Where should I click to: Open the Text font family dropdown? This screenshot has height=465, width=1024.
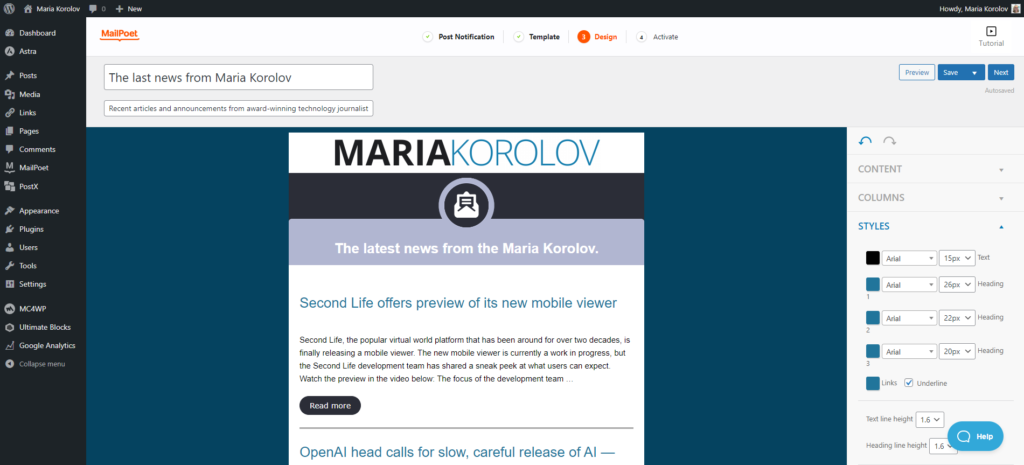pyautogui.click(x=908, y=258)
